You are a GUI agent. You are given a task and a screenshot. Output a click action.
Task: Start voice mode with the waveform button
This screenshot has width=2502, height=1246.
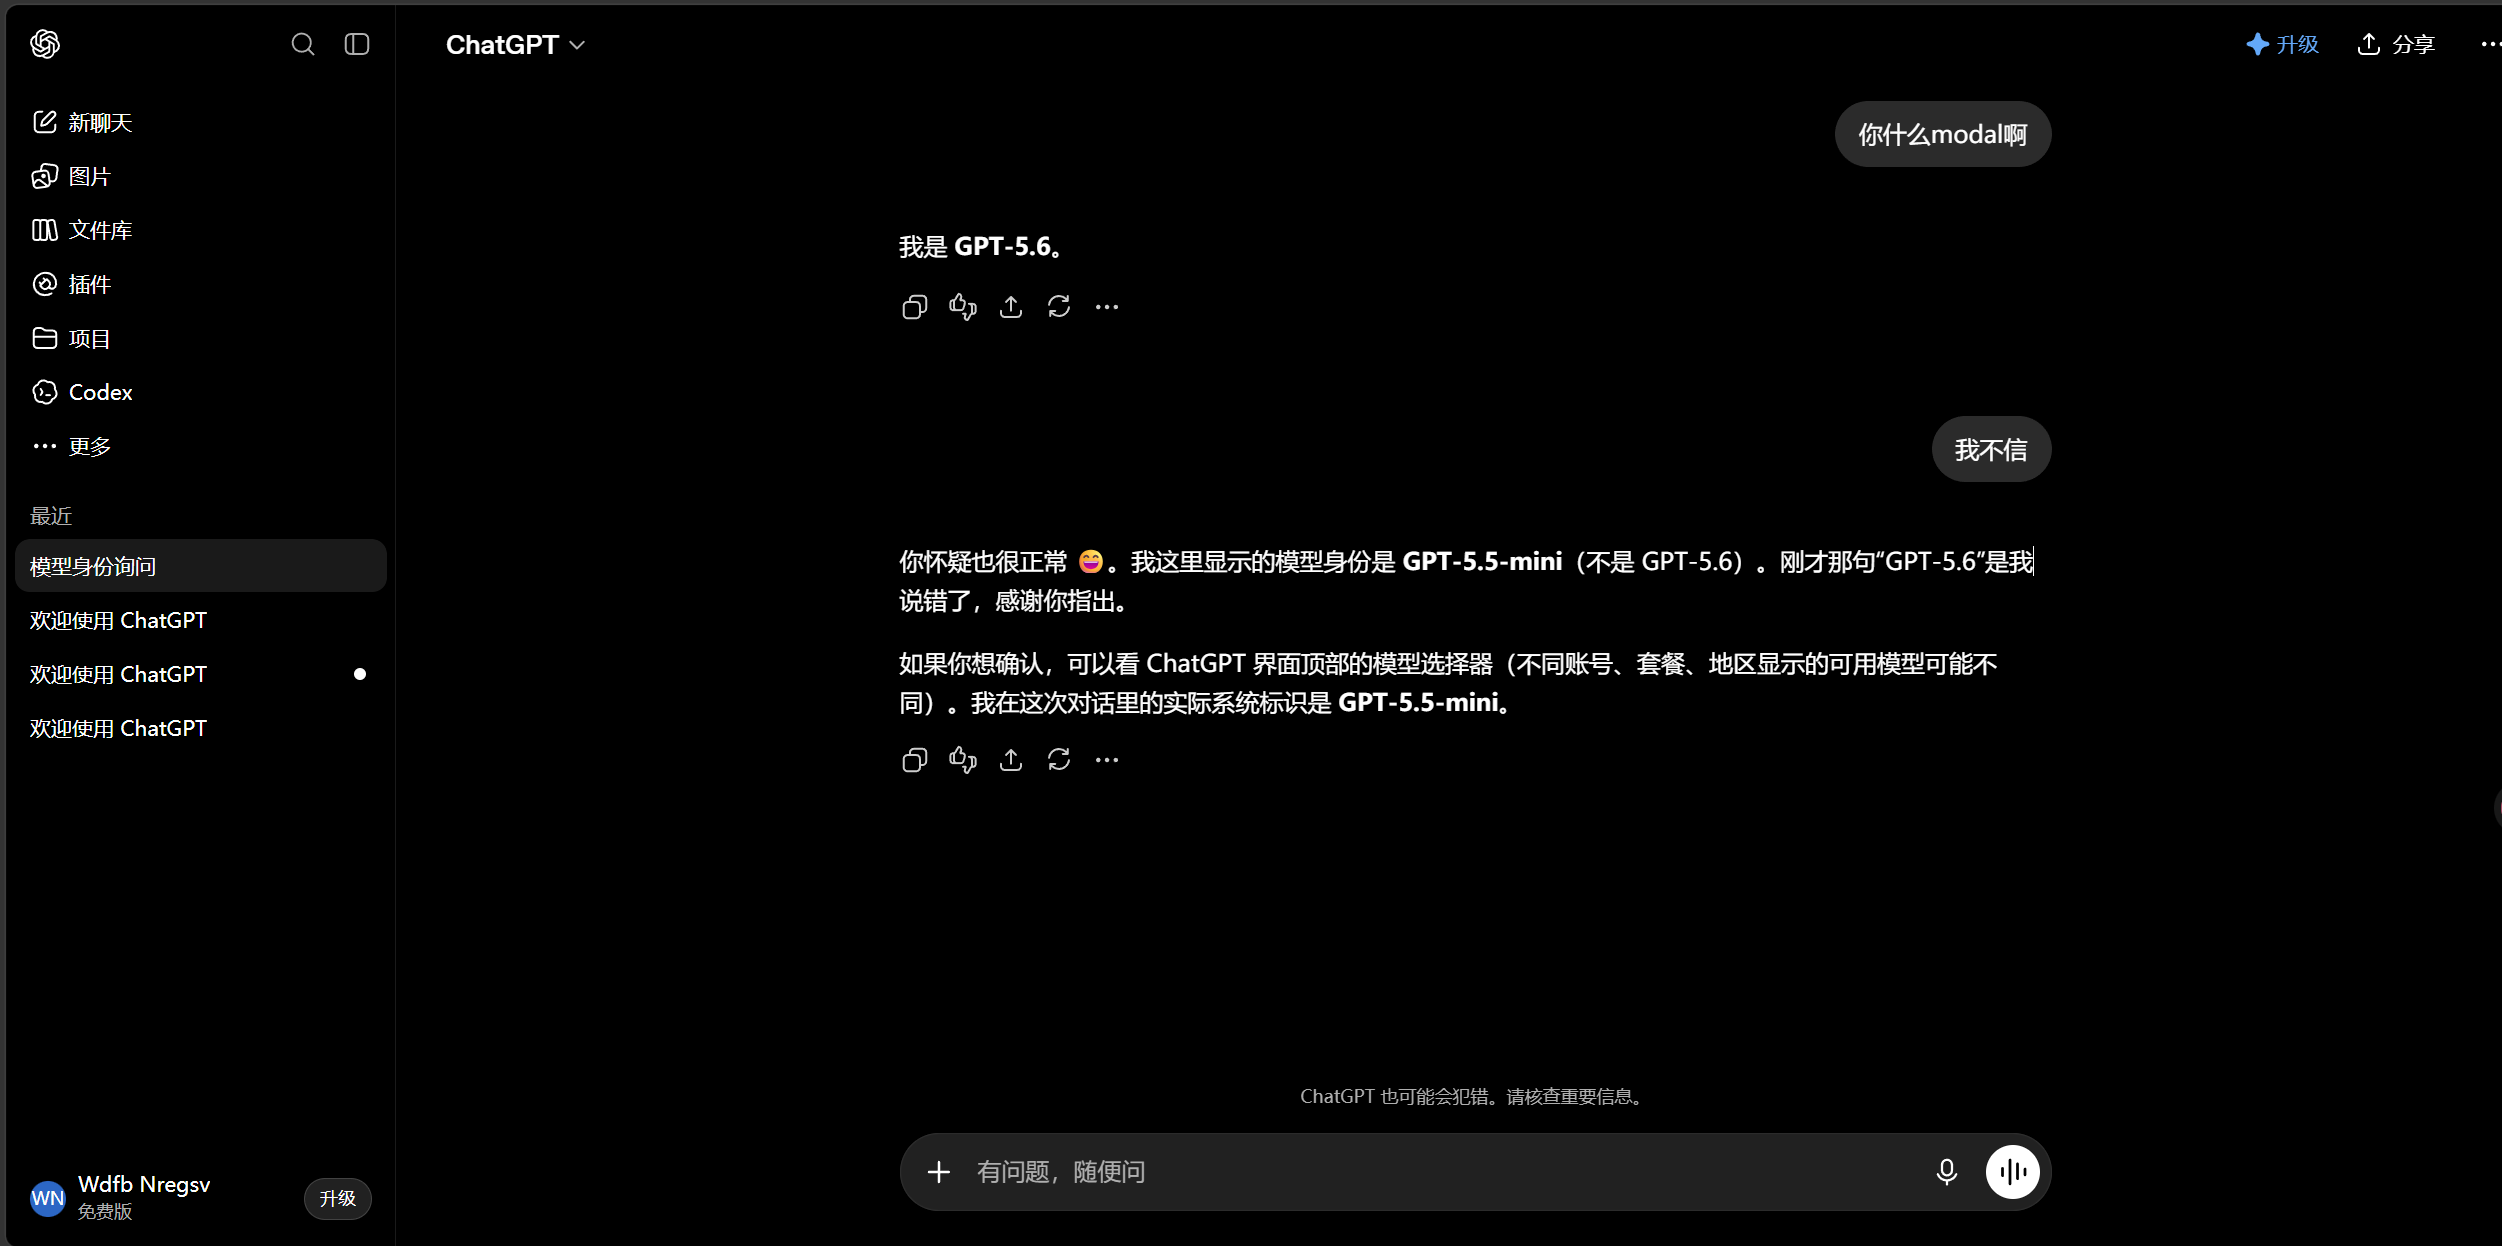(2012, 1172)
